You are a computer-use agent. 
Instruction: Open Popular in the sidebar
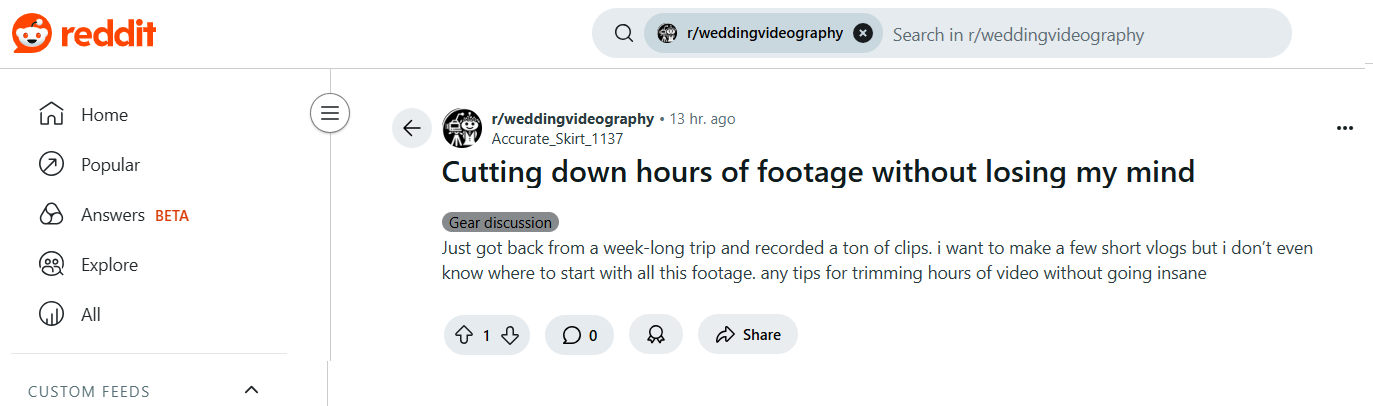[x=110, y=165]
